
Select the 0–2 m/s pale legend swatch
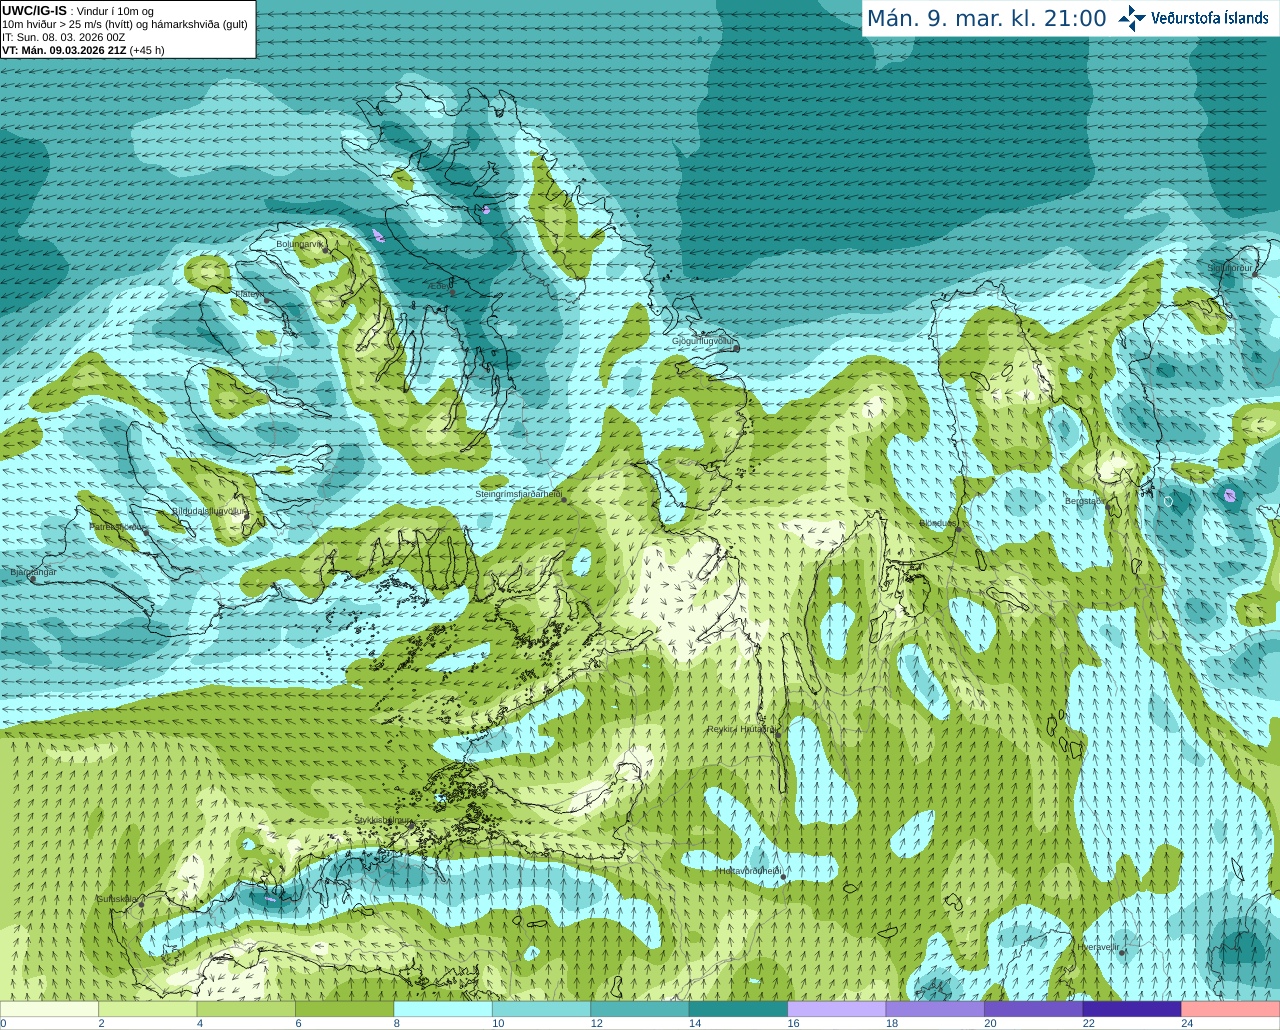pyautogui.click(x=49, y=1009)
